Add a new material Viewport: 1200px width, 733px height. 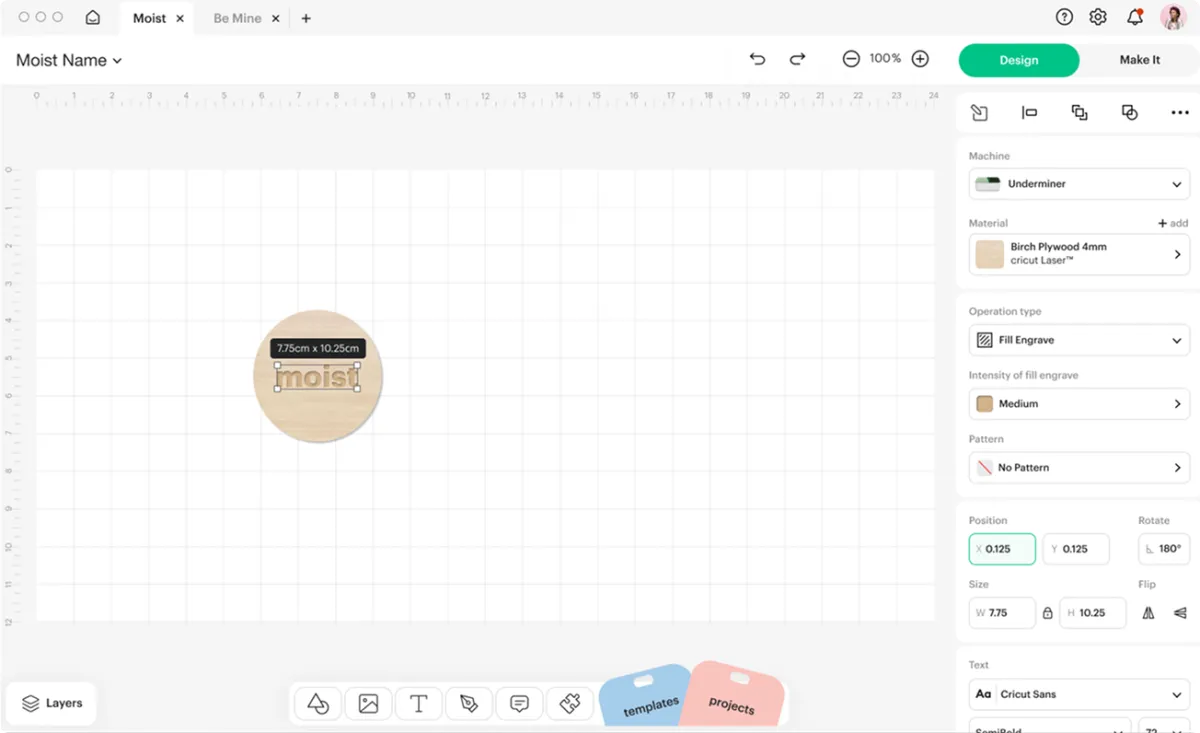[1173, 223]
